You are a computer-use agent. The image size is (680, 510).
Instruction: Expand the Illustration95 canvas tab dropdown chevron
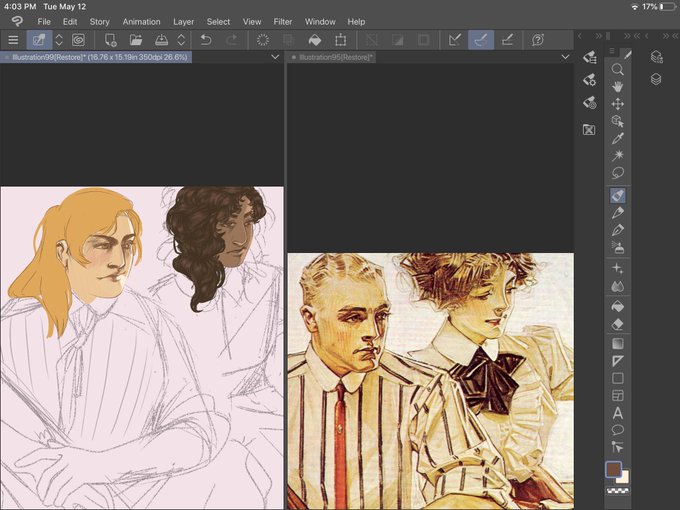point(565,57)
